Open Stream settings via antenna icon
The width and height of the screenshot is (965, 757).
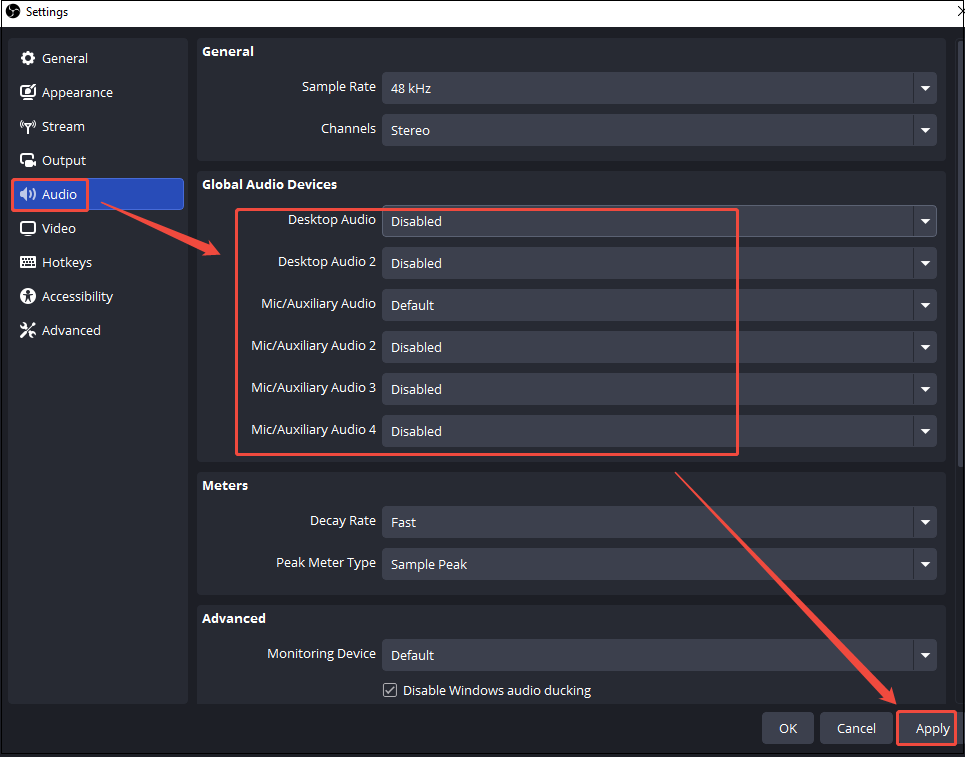point(28,126)
